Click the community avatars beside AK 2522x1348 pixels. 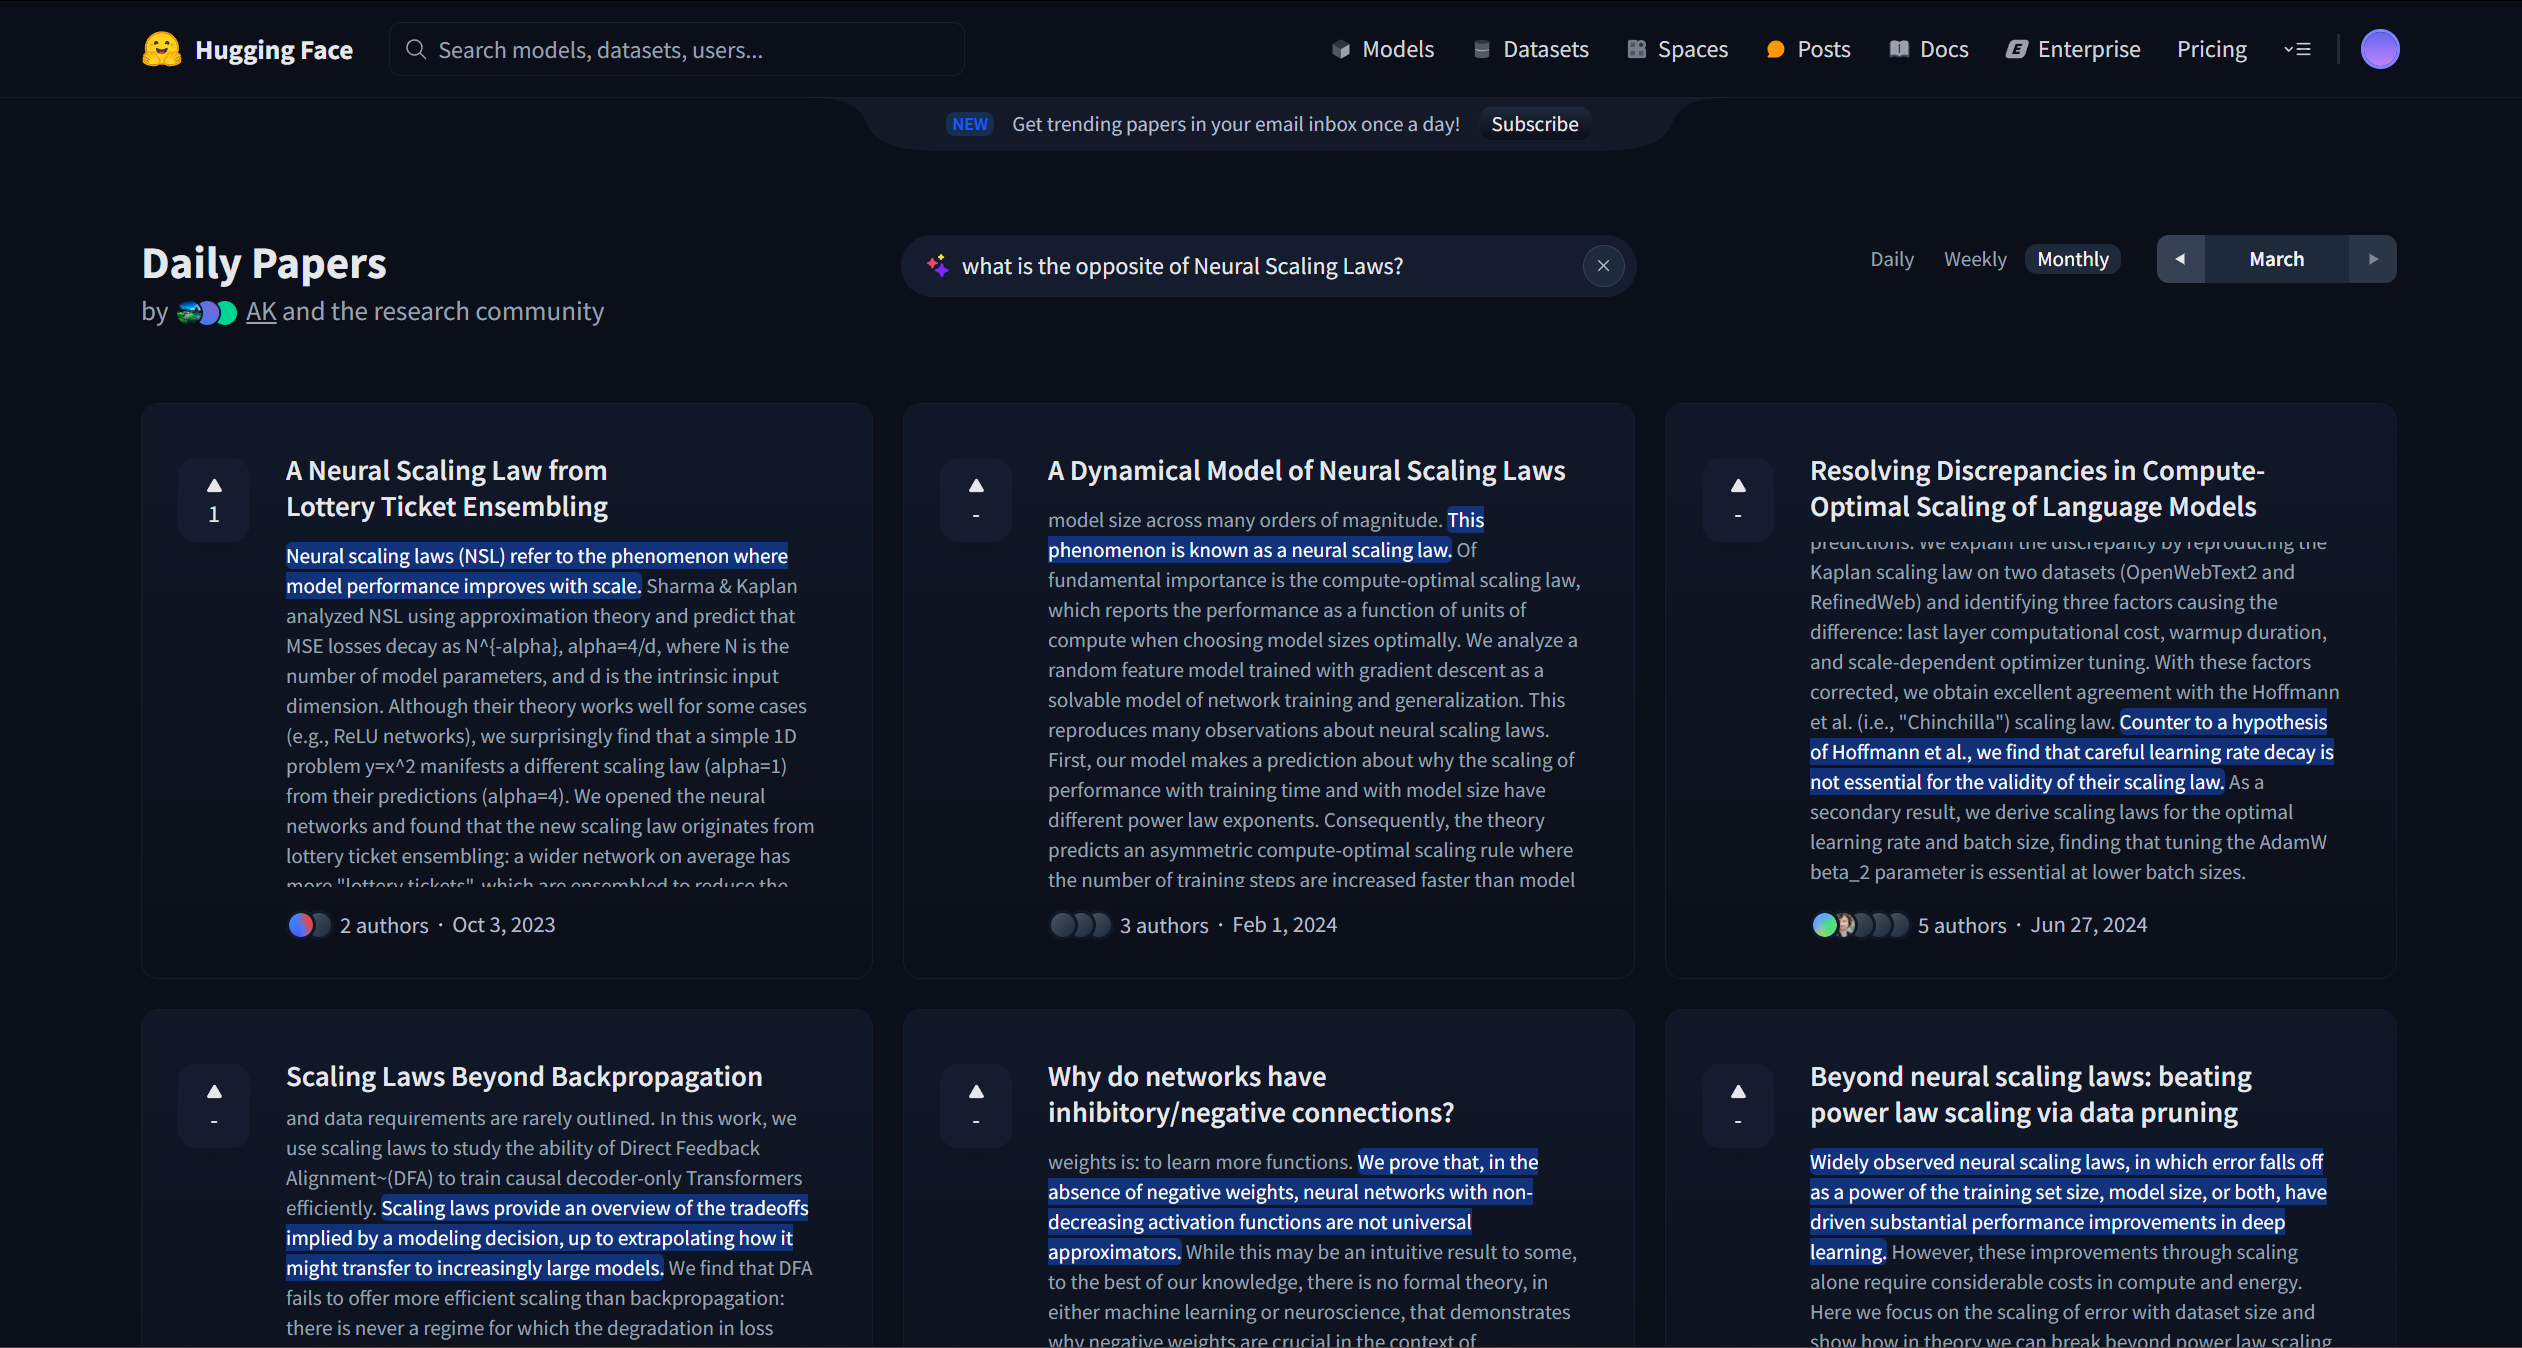point(207,313)
